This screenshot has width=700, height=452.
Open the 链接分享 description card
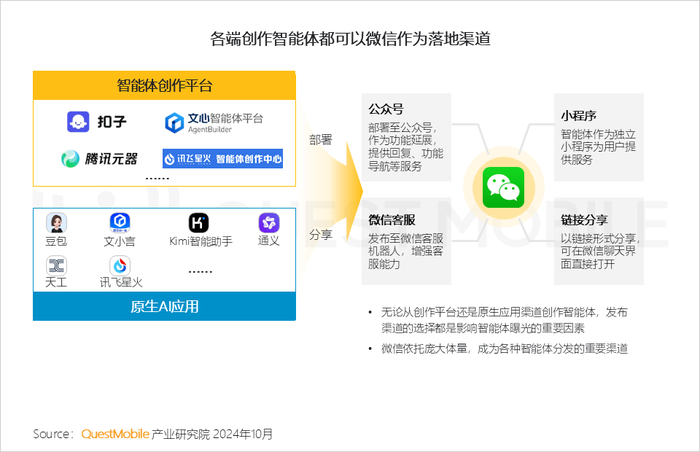pyautogui.click(x=599, y=241)
